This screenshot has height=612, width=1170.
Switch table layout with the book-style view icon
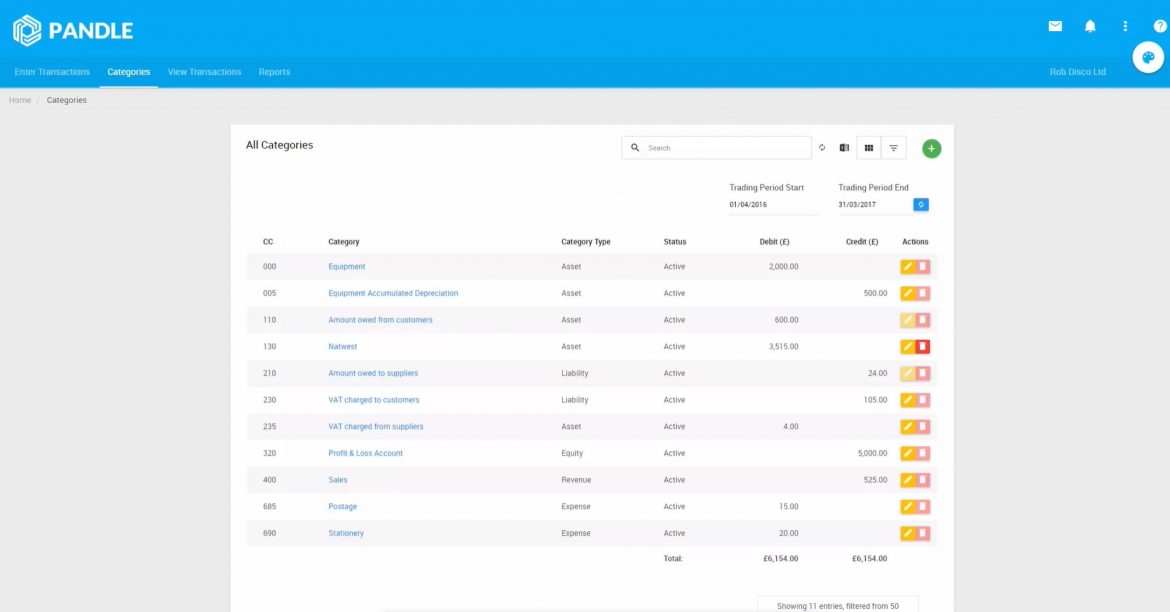pyautogui.click(x=844, y=147)
